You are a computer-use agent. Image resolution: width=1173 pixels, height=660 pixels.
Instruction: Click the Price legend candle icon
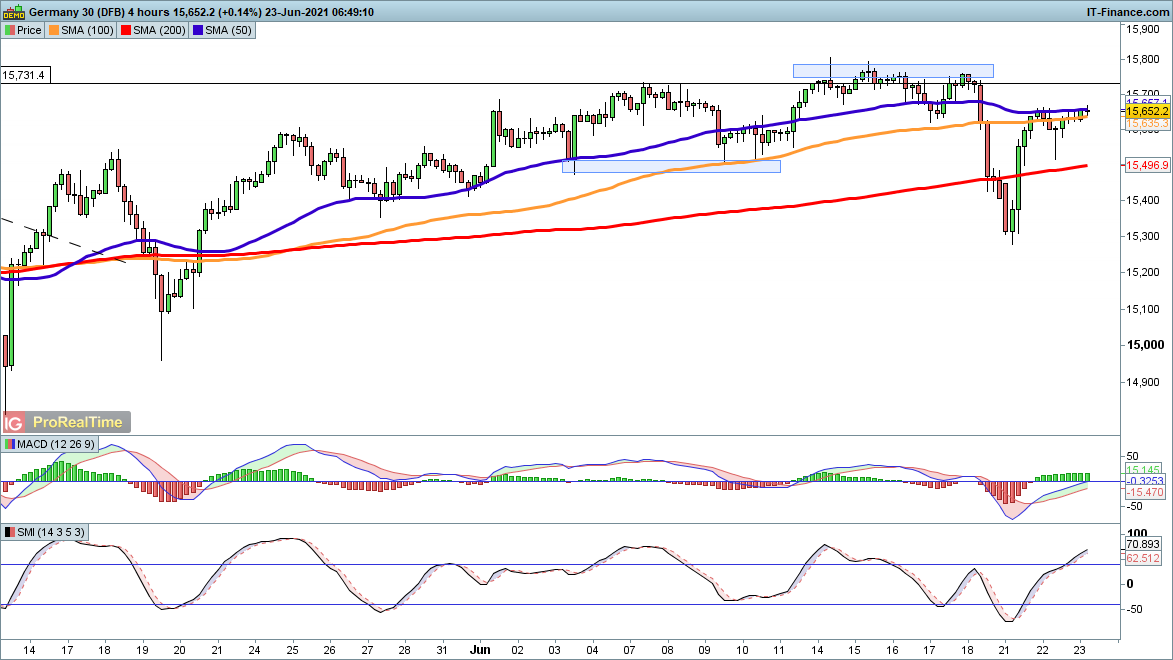tap(9, 30)
